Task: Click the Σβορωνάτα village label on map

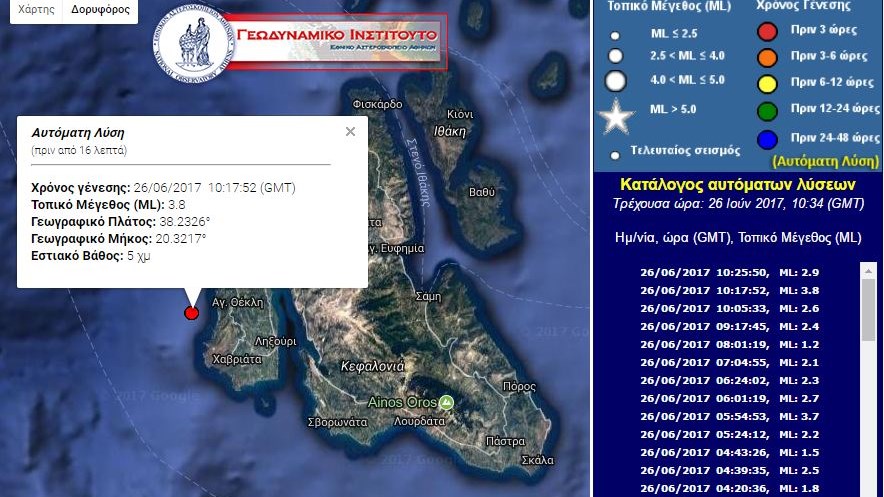Action: coord(337,422)
